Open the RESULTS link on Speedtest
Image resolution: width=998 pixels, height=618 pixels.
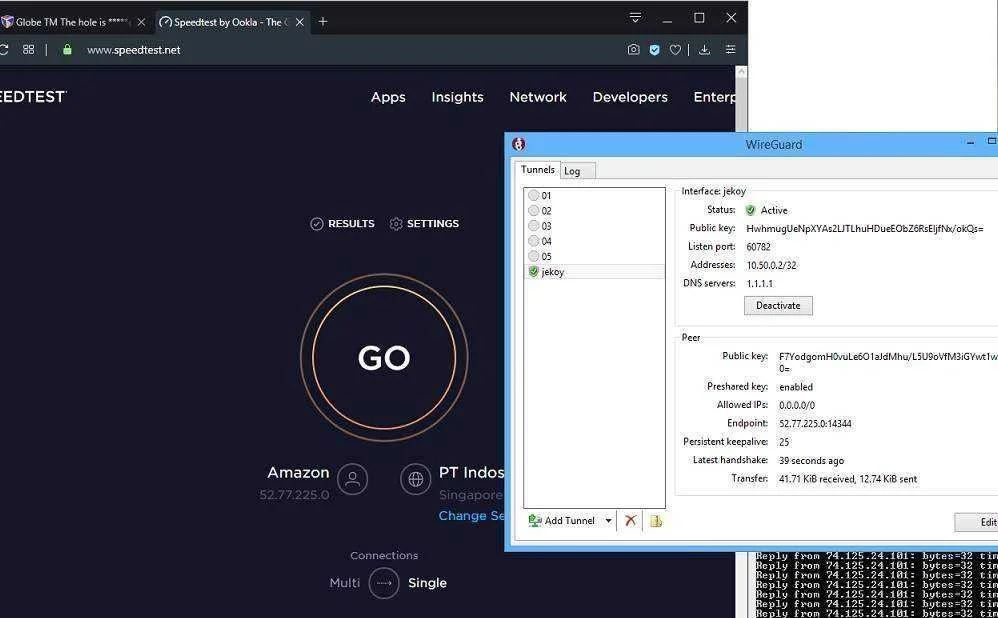342,223
